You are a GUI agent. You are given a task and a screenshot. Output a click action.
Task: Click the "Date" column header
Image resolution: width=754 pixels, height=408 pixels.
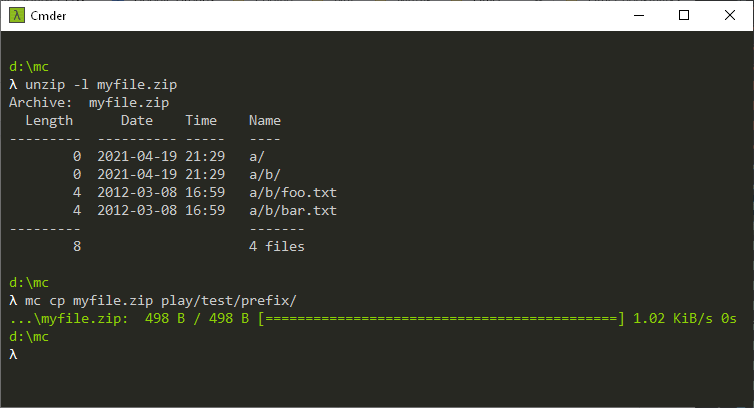137,120
